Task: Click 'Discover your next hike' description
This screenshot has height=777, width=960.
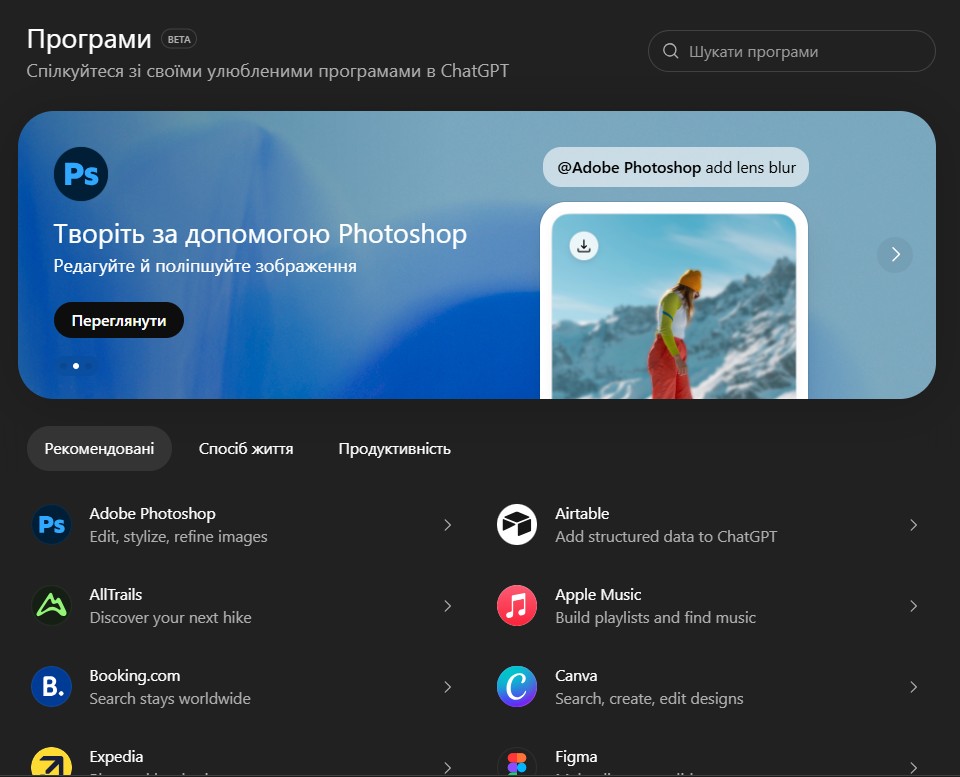Action: (x=170, y=617)
